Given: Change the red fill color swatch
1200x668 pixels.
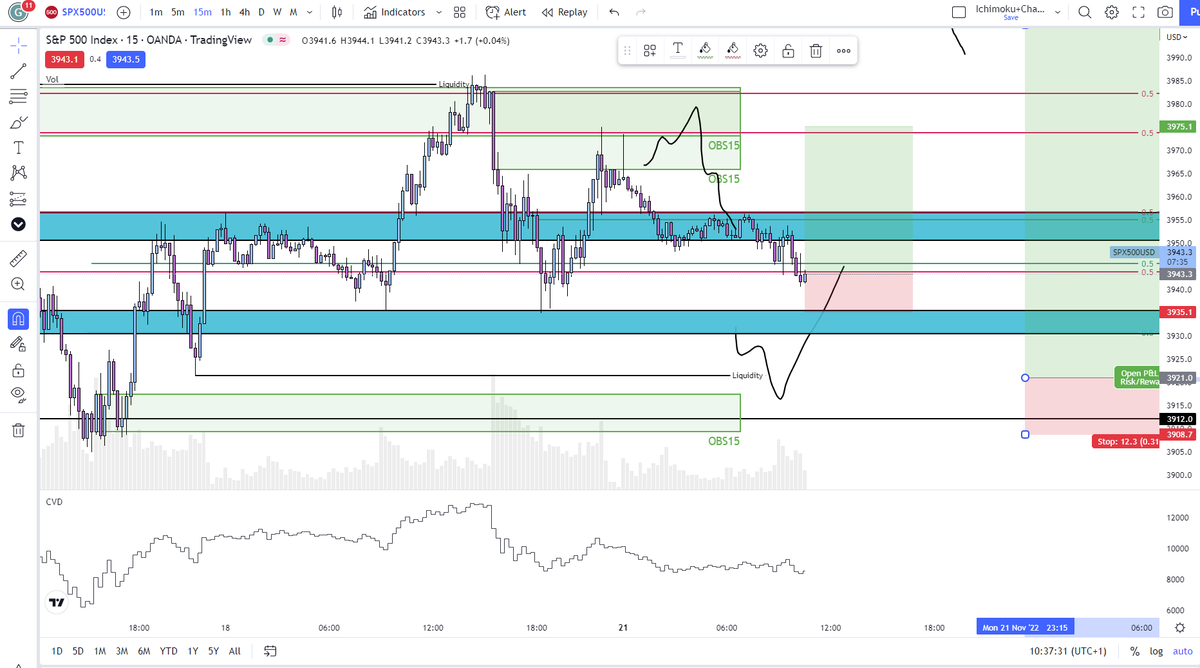Looking at the screenshot, I should (733, 50).
